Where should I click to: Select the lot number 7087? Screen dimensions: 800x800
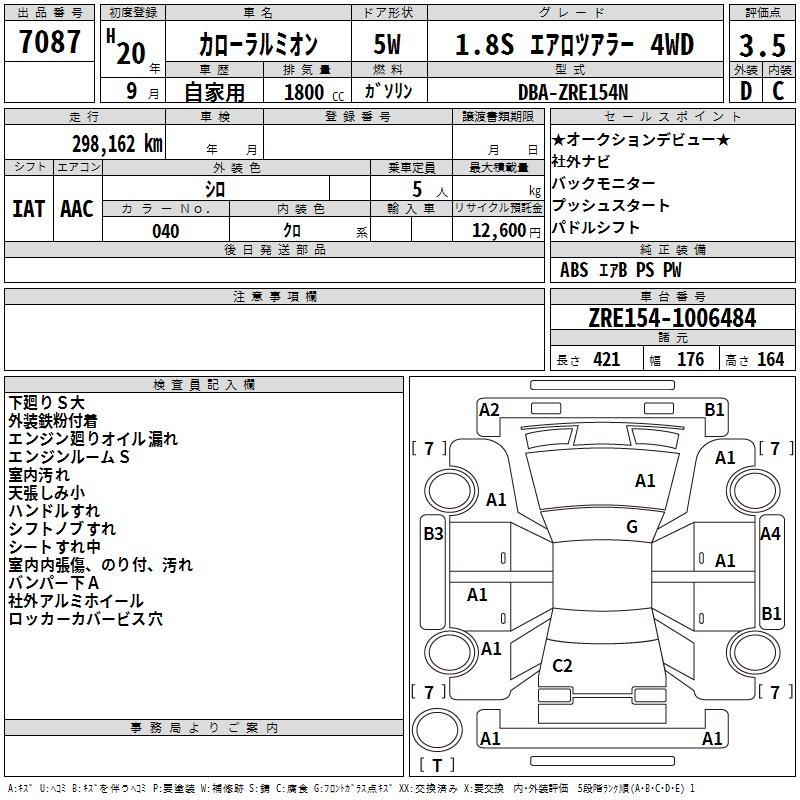coord(49,41)
